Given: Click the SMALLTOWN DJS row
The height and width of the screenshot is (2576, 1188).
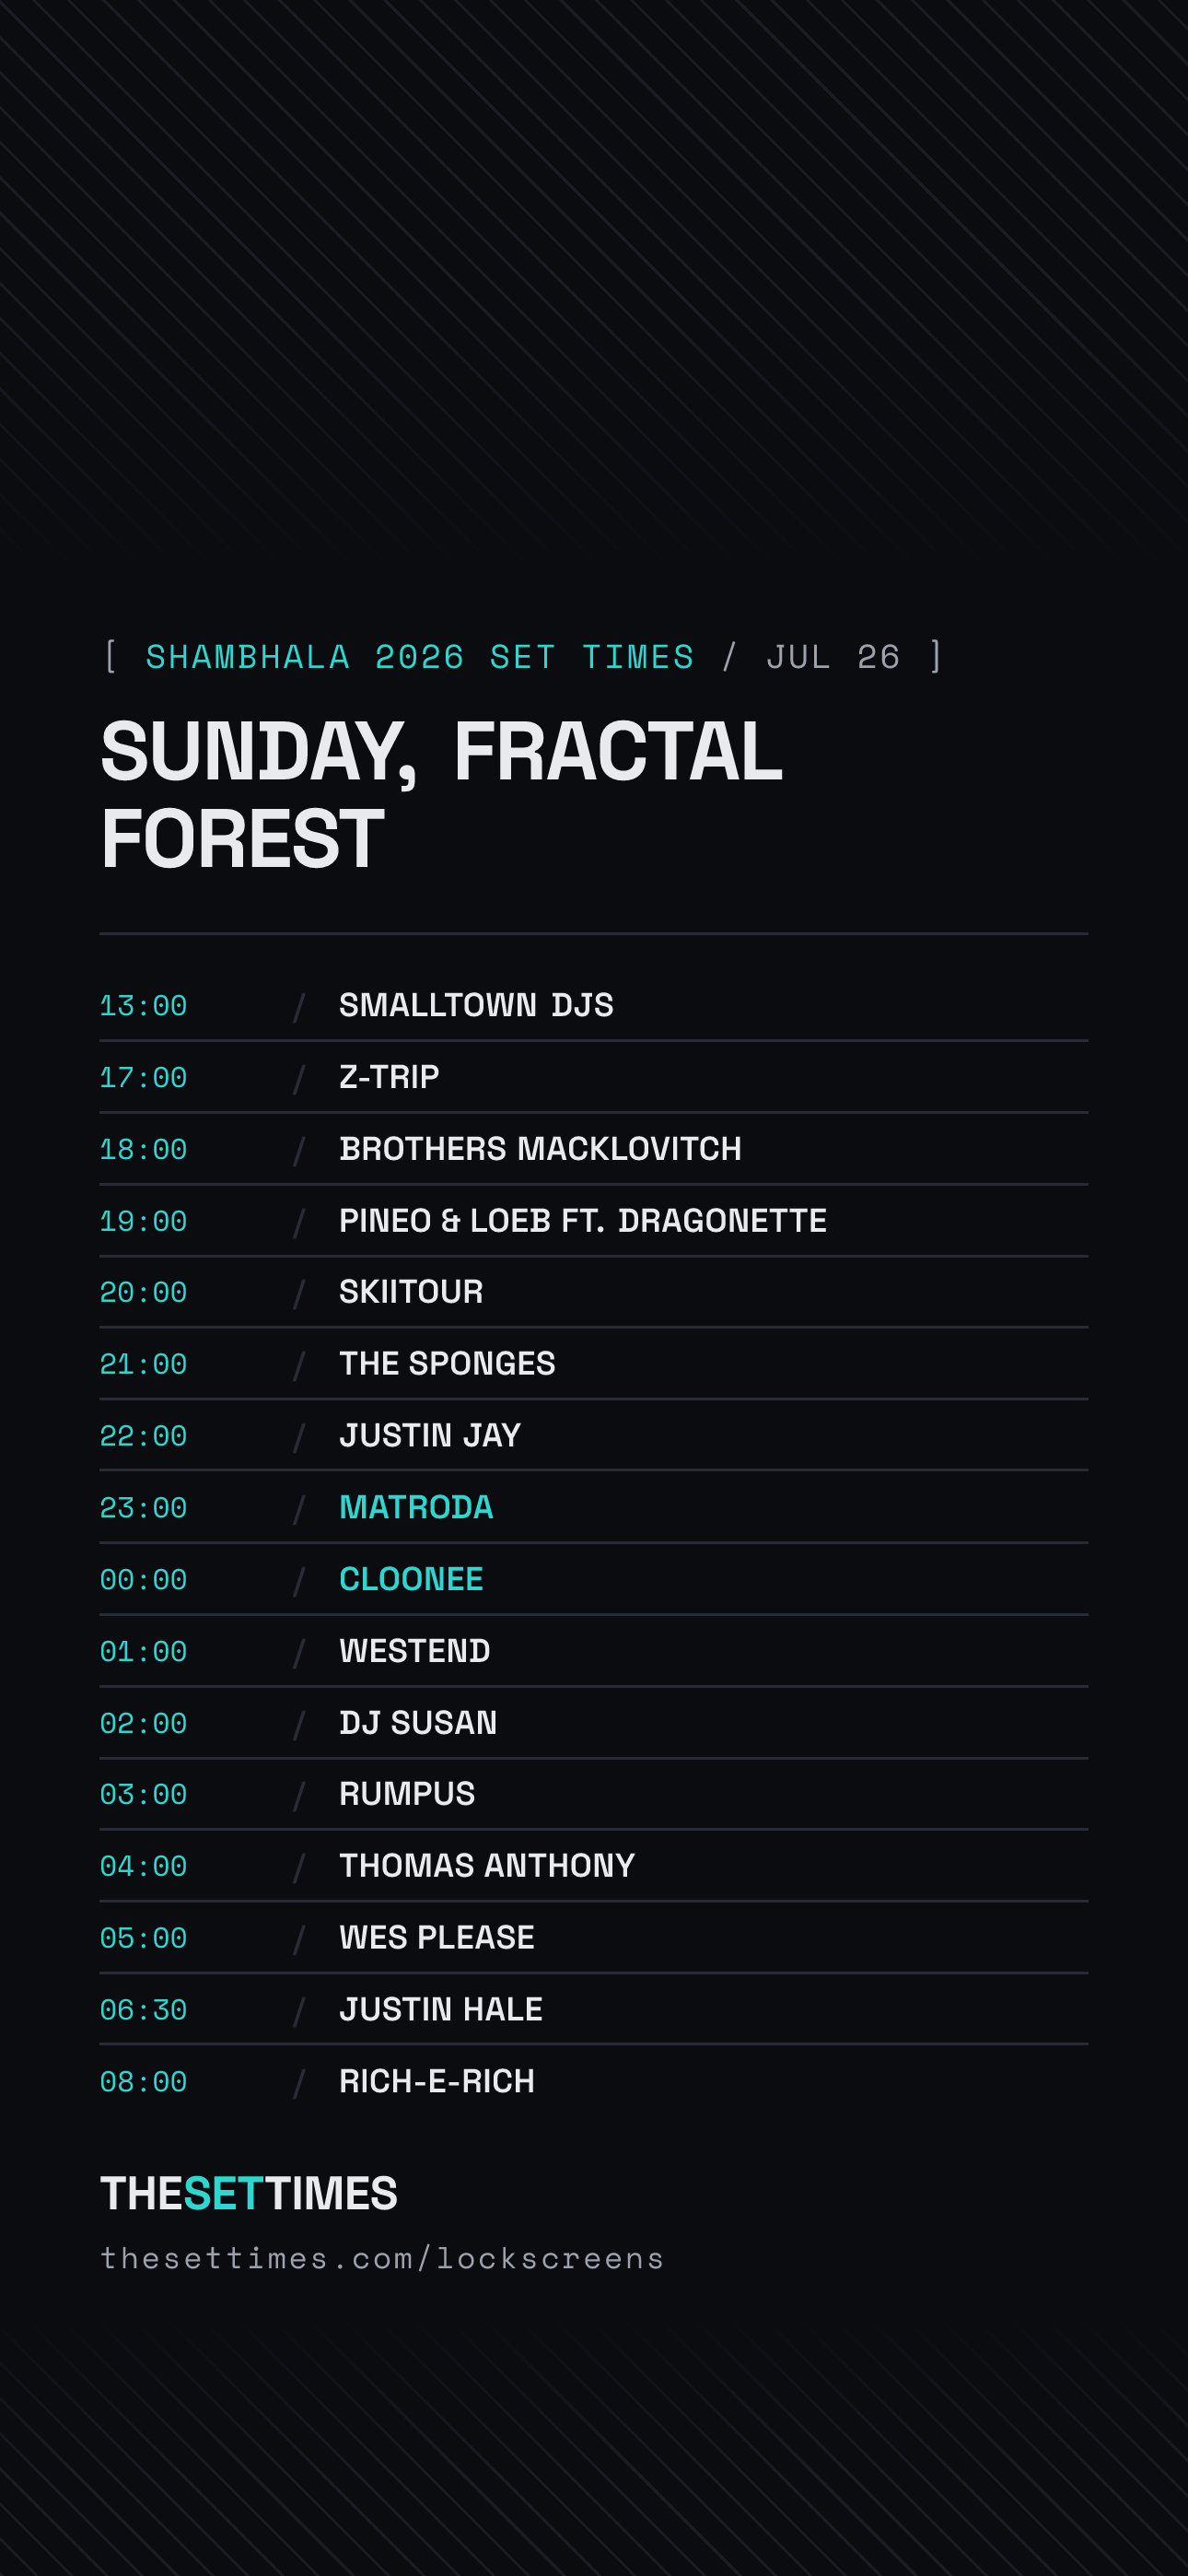Looking at the screenshot, I should point(594,1005).
